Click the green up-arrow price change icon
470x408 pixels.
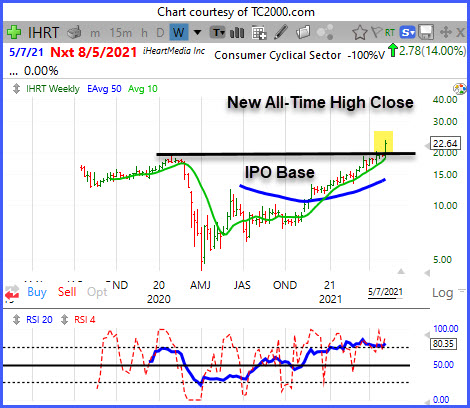(393, 50)
